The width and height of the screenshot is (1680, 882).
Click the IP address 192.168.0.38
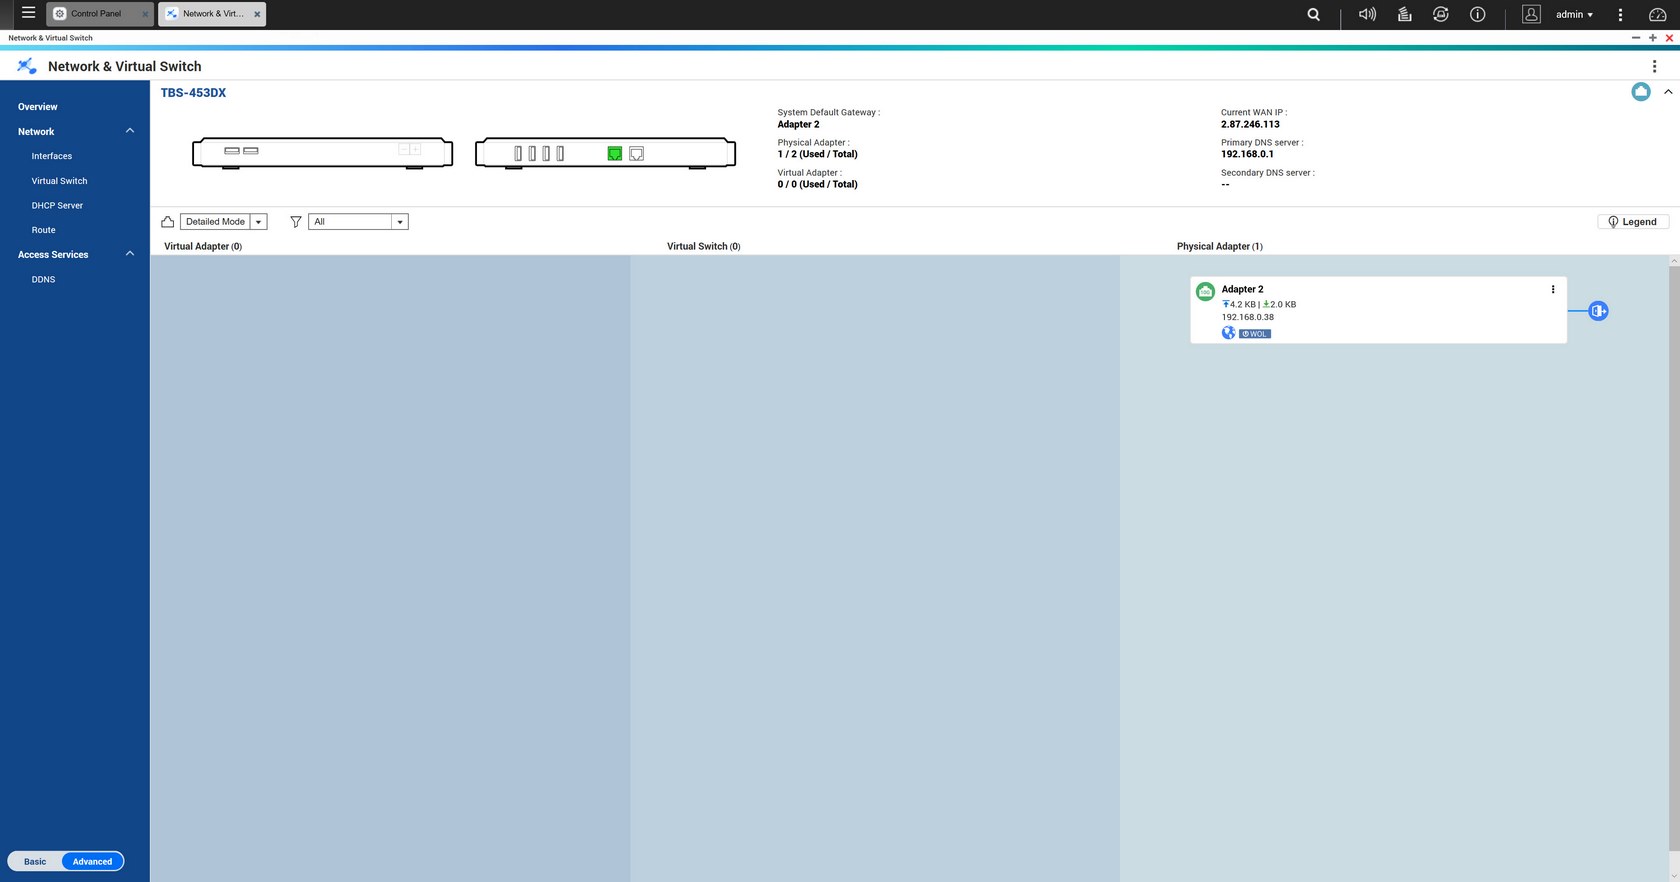click(1248, 317)
